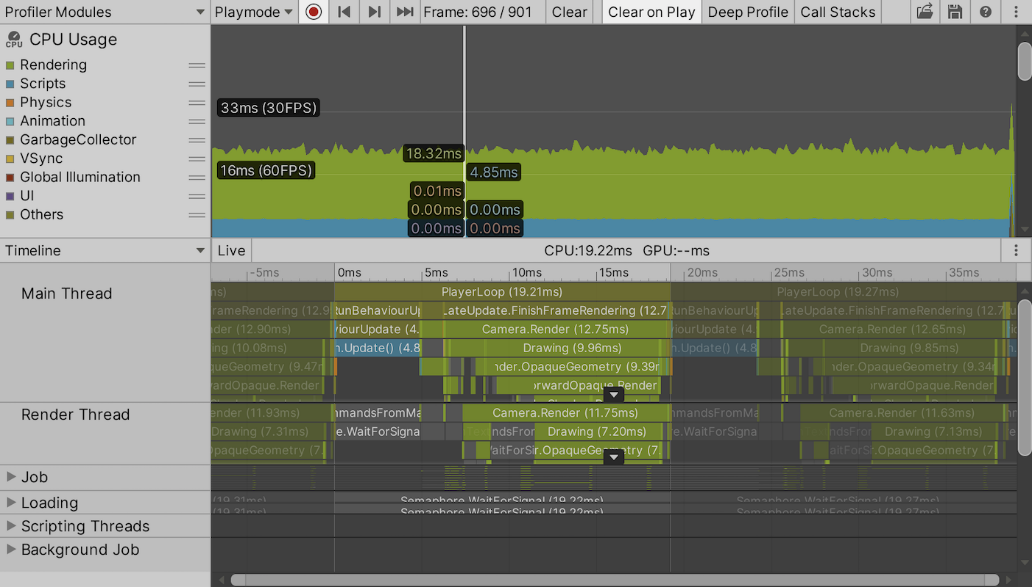Image resolution: width=1032 pixels, height=587 pixels.
Task: Click reorder handle beside Scripts
Action: (197, 84)
